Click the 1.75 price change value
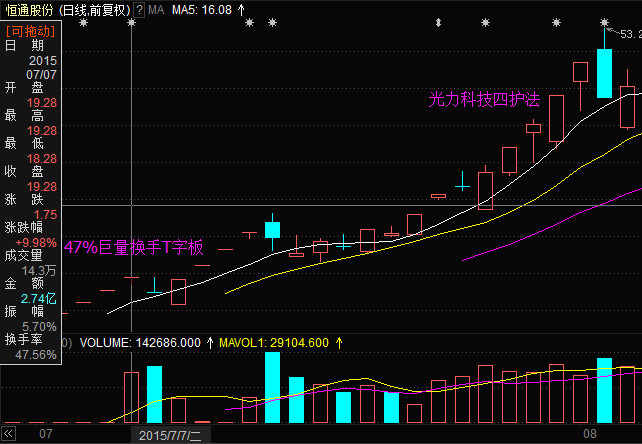This screenshot has height=444, width=642. click(x=45, y=215)
